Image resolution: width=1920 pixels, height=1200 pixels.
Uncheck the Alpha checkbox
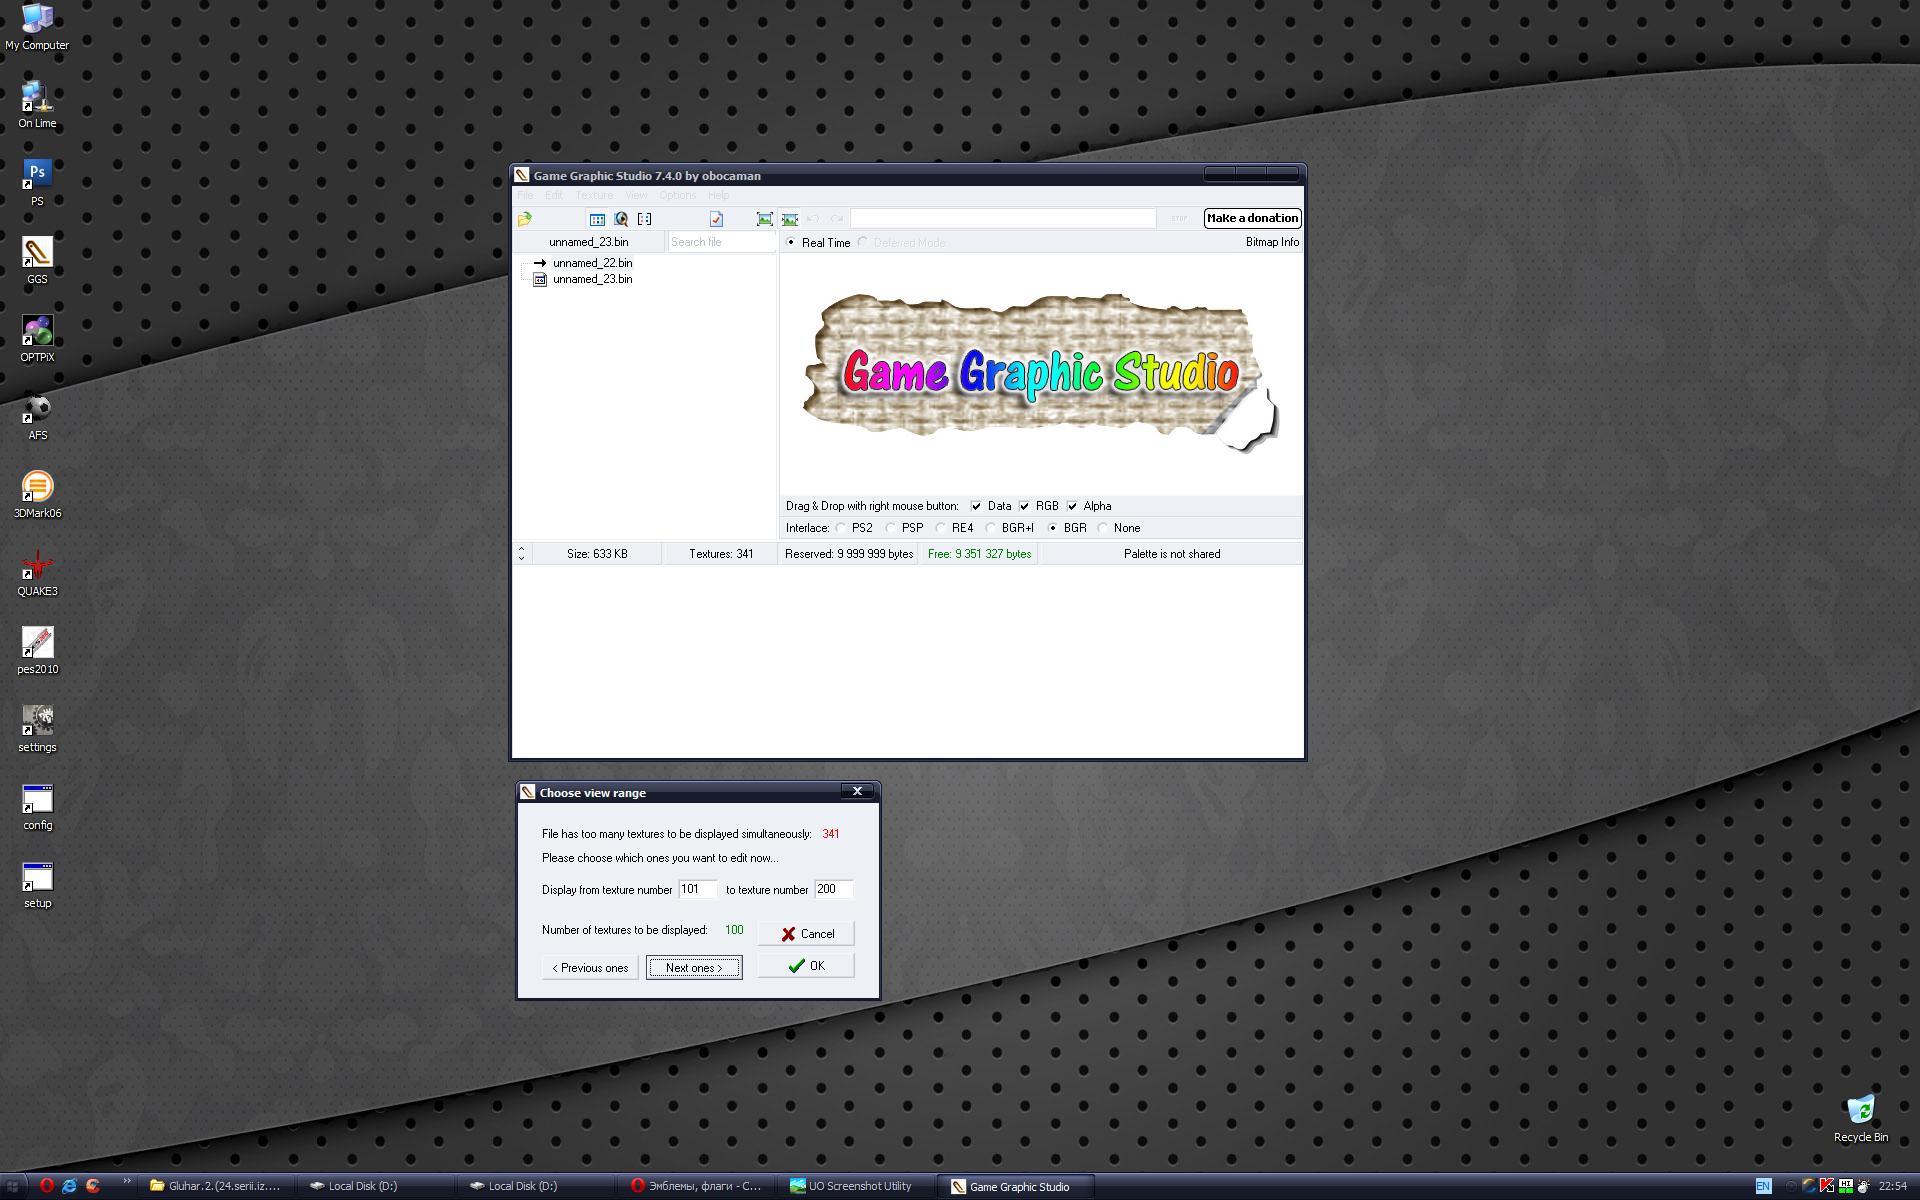(1072, 506)
